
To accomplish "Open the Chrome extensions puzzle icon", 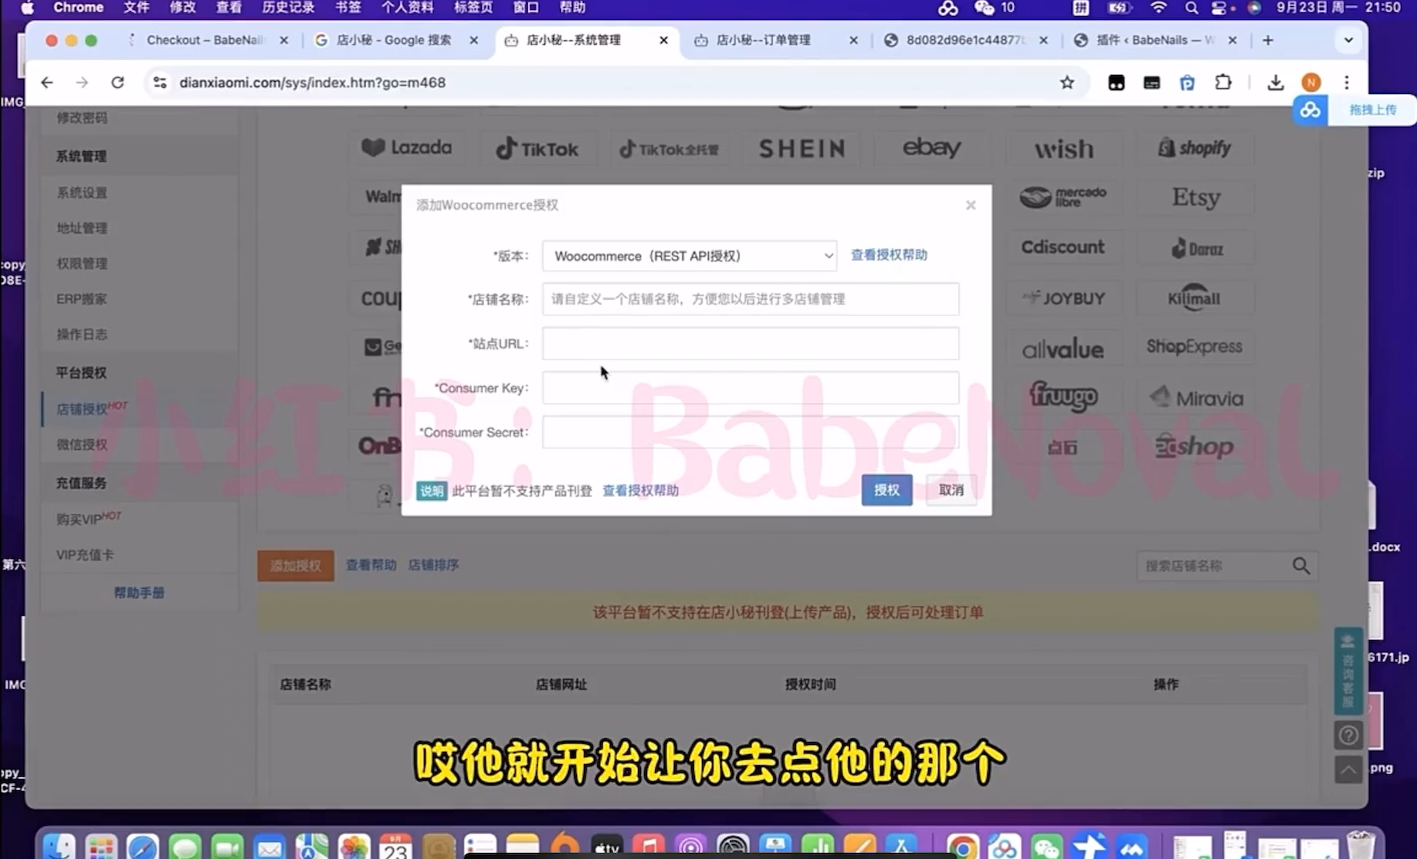I will [1223, 83].
